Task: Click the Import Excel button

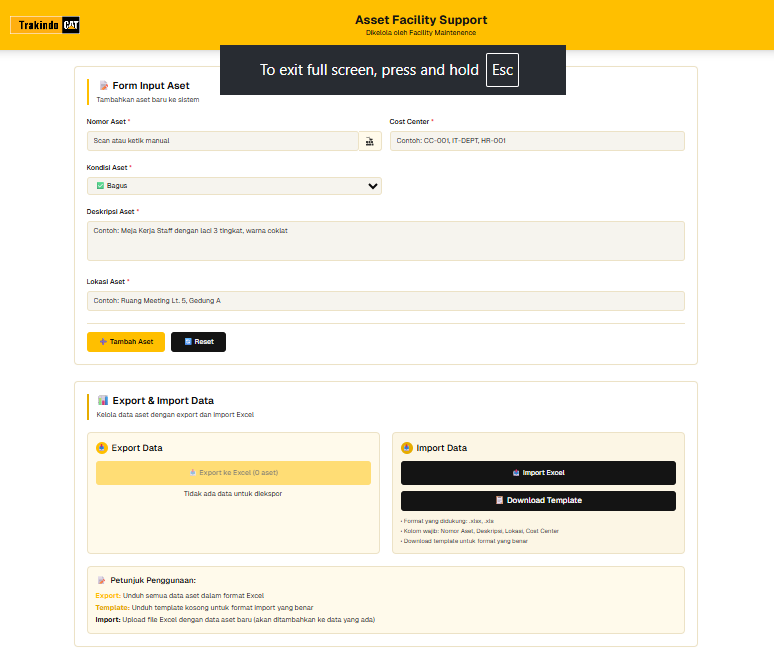Action: coord(538,473)
